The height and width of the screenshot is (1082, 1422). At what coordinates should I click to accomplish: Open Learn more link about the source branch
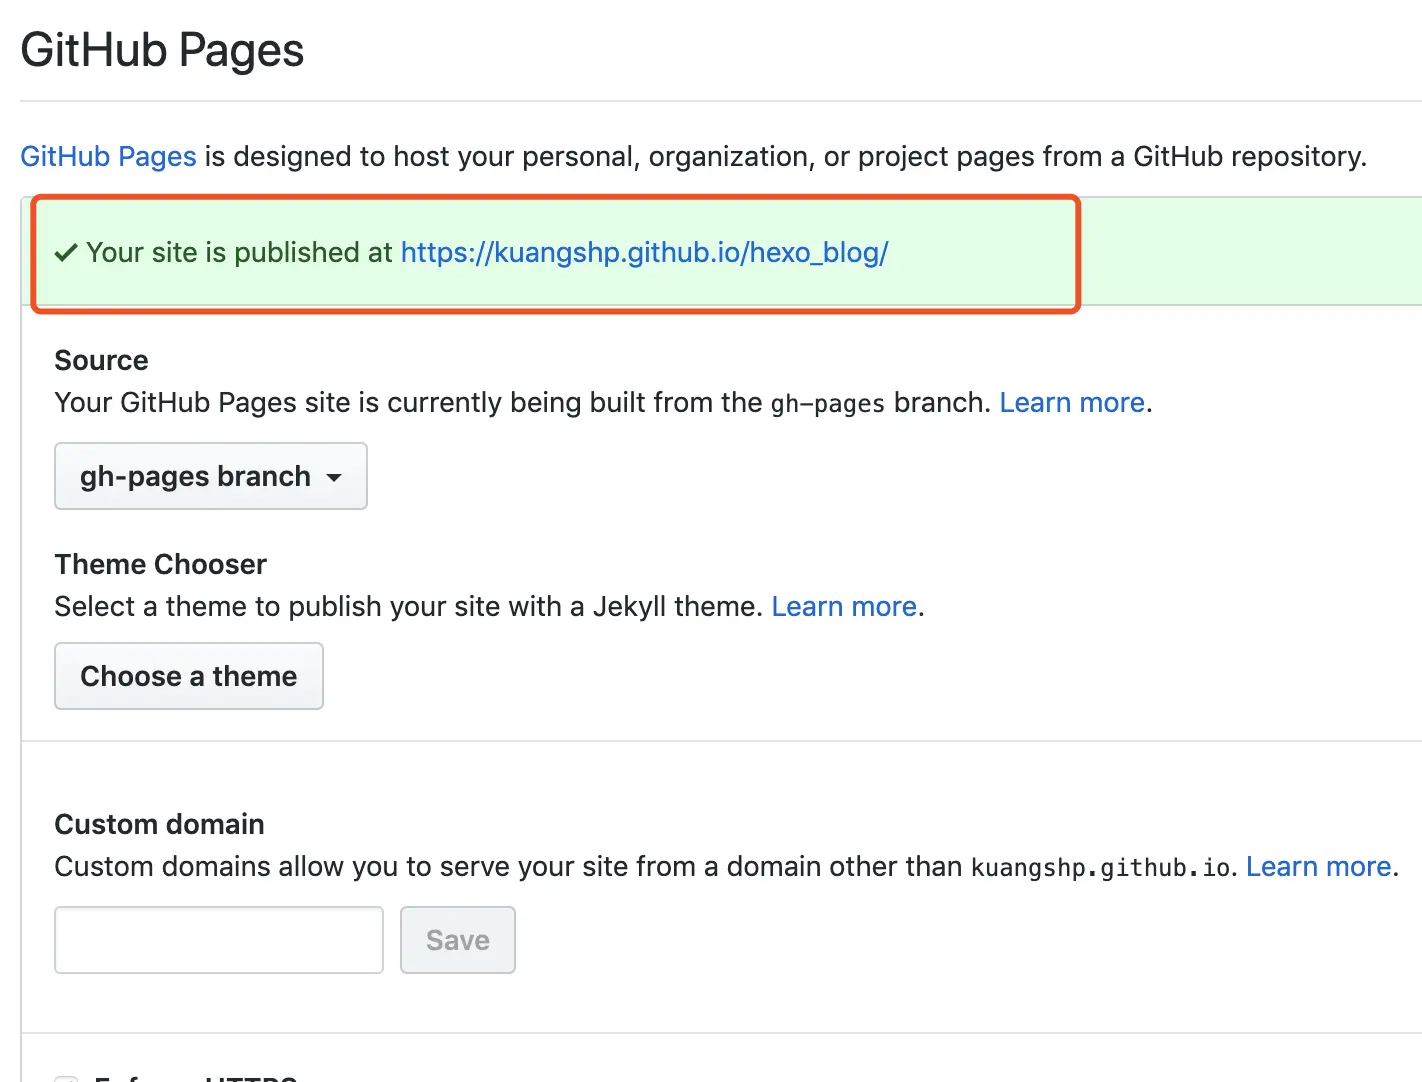pos(1072,403)
